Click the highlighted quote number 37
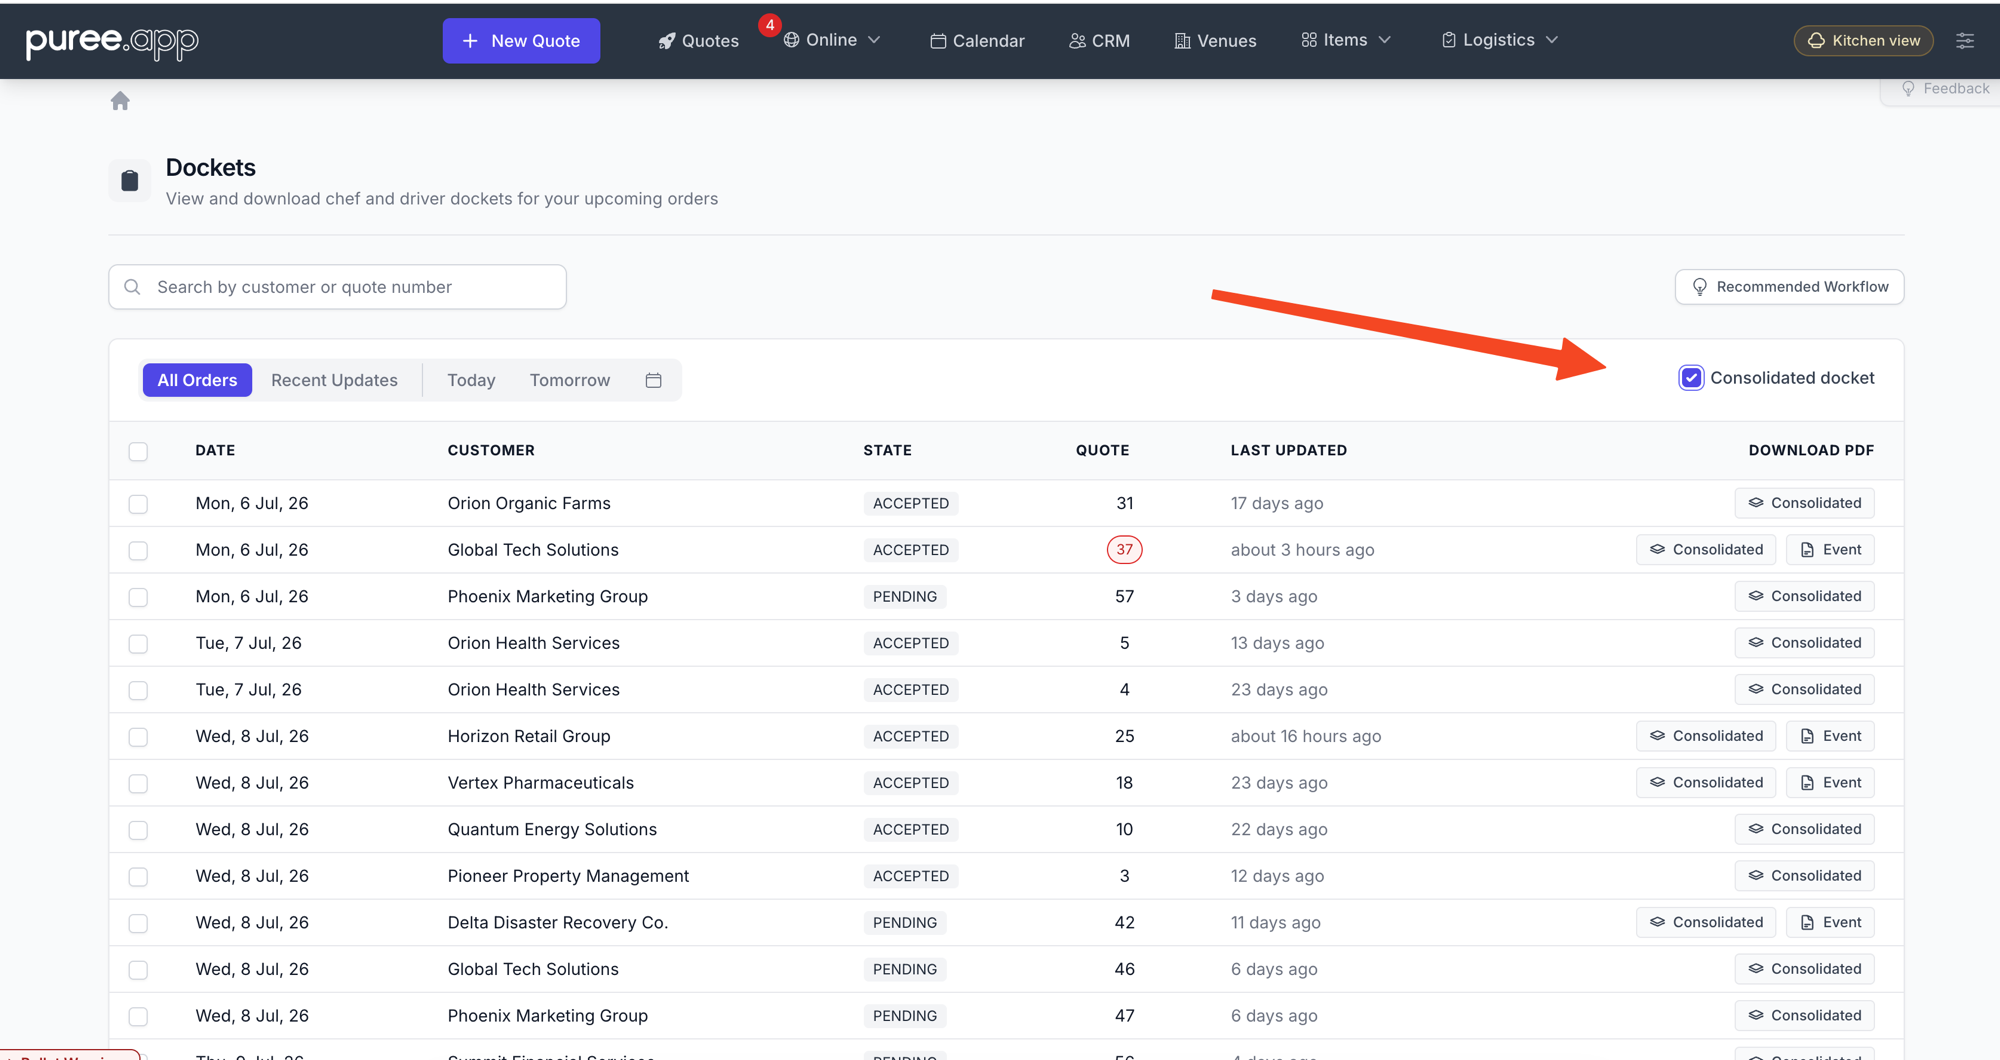Viewport: 2000px width, 1060px height. [1124, 550]
